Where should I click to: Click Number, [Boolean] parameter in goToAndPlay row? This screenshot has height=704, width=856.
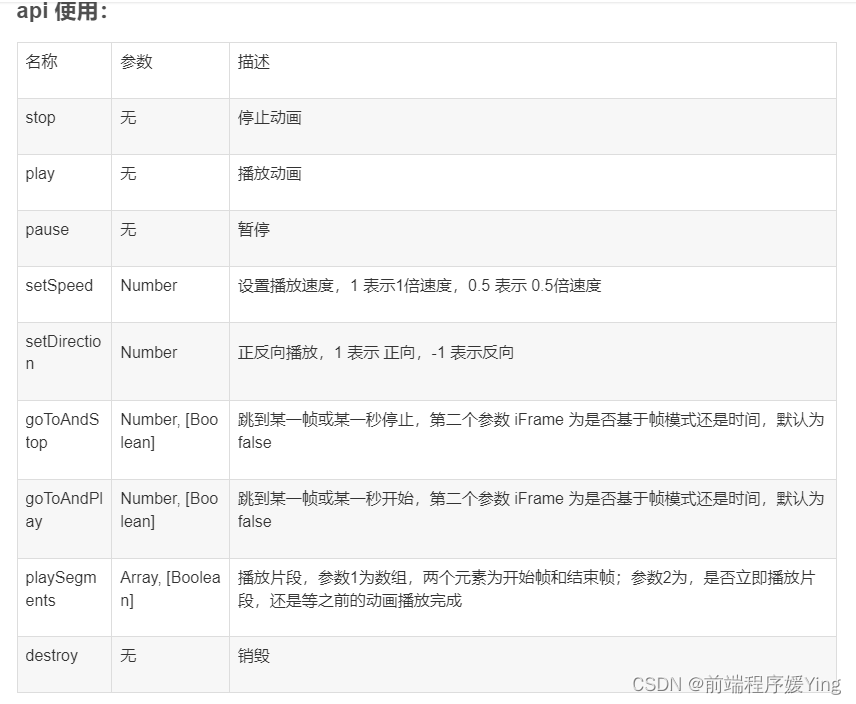click(x=170, y=519)
